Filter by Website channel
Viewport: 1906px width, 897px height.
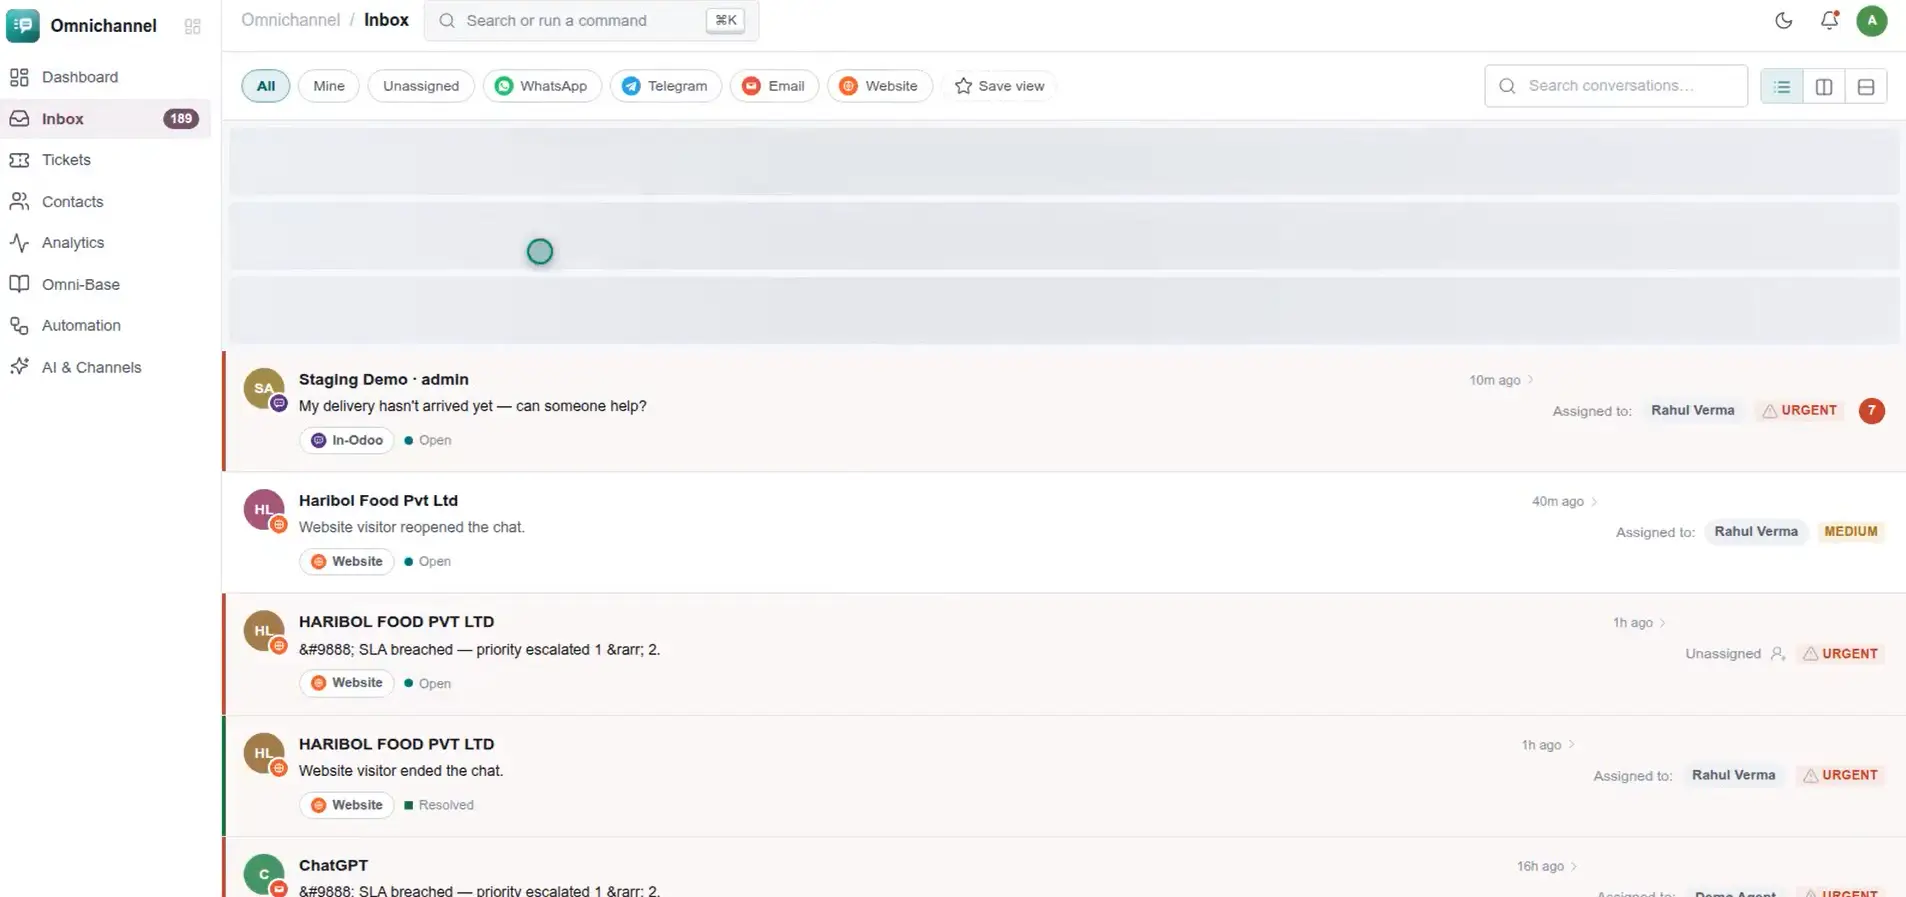(x=880, y=86)
